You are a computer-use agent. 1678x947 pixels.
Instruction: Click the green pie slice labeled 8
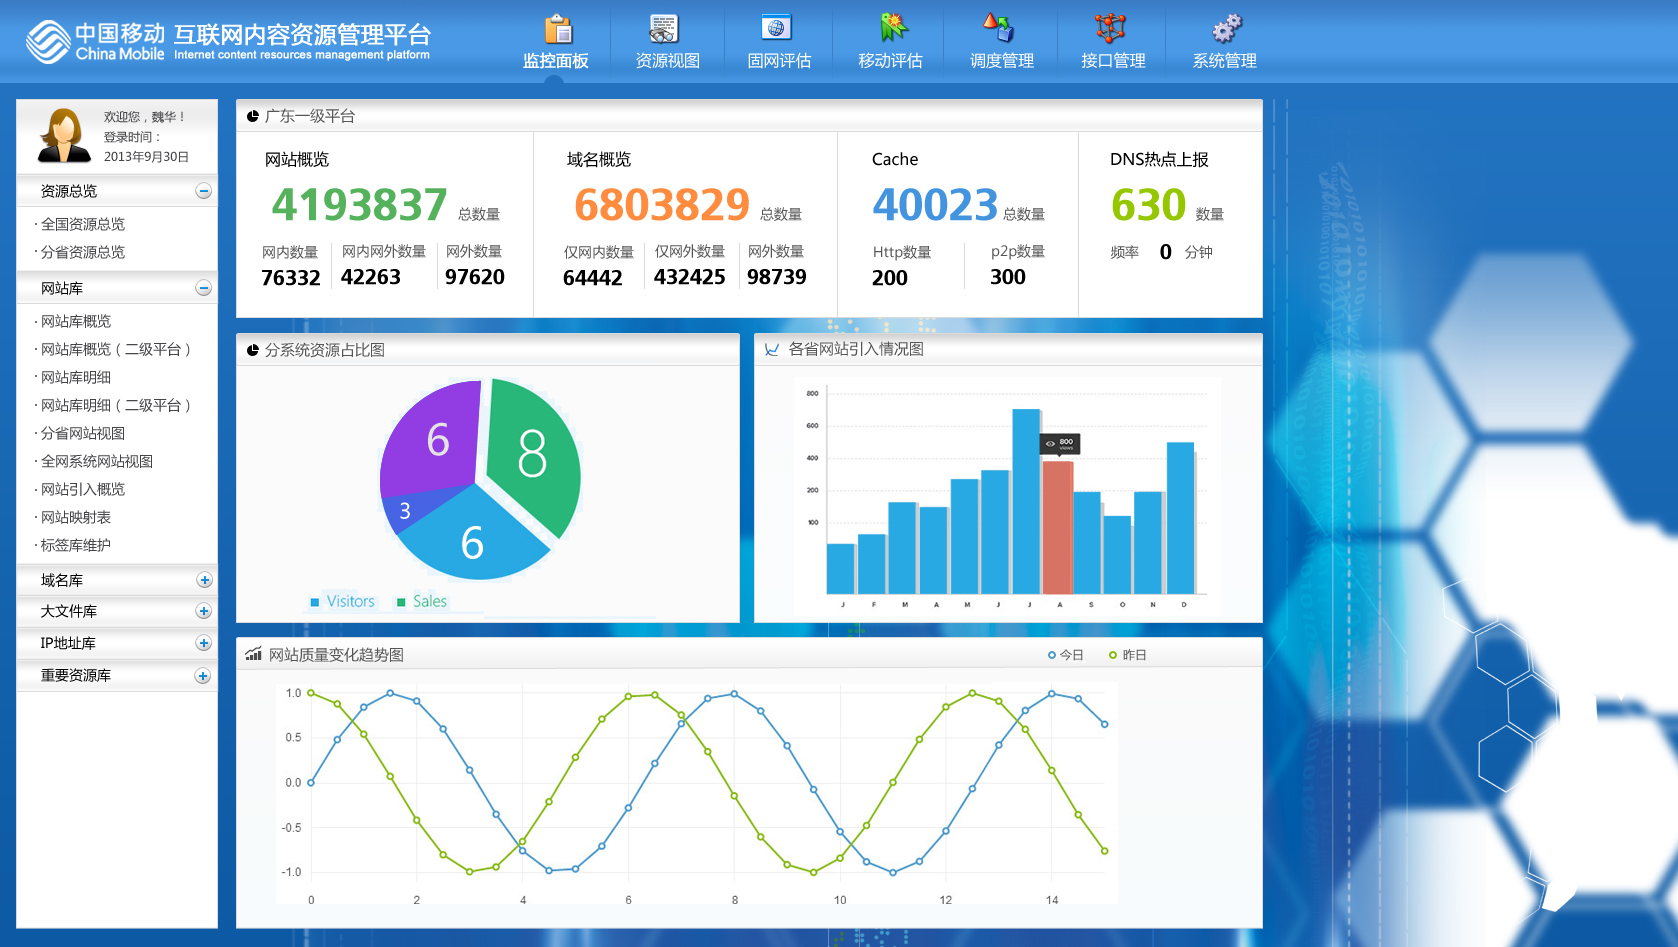(533, 455)
